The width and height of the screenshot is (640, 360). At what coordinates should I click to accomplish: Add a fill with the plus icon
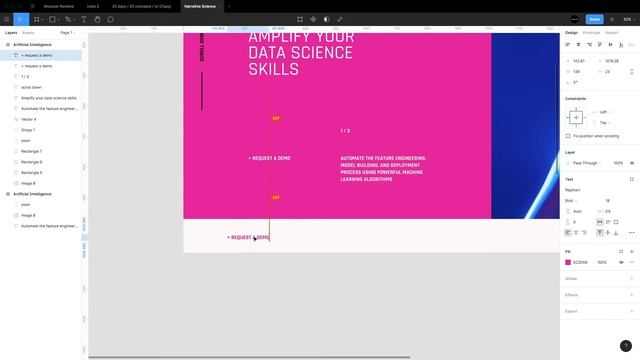pyautogui.click(x=631, y=252)
